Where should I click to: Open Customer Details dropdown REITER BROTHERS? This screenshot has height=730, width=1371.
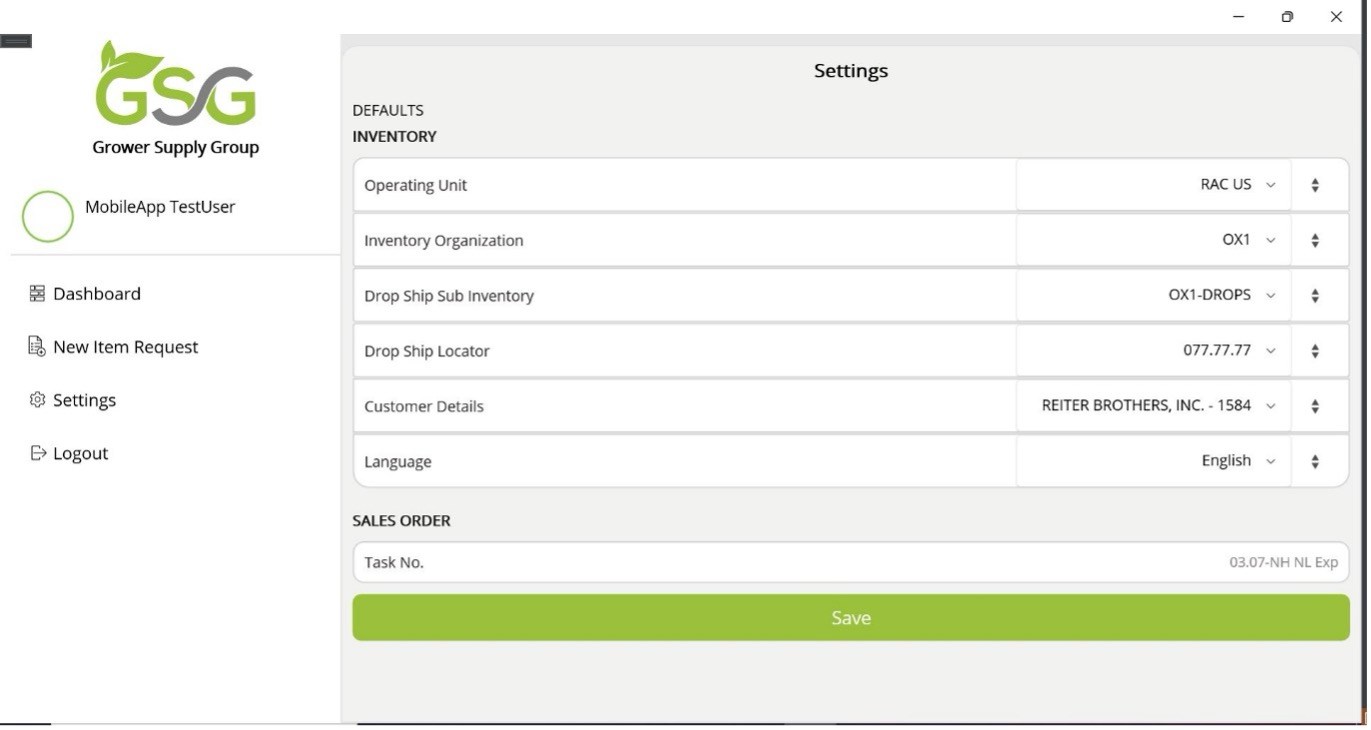point(1153,406)
